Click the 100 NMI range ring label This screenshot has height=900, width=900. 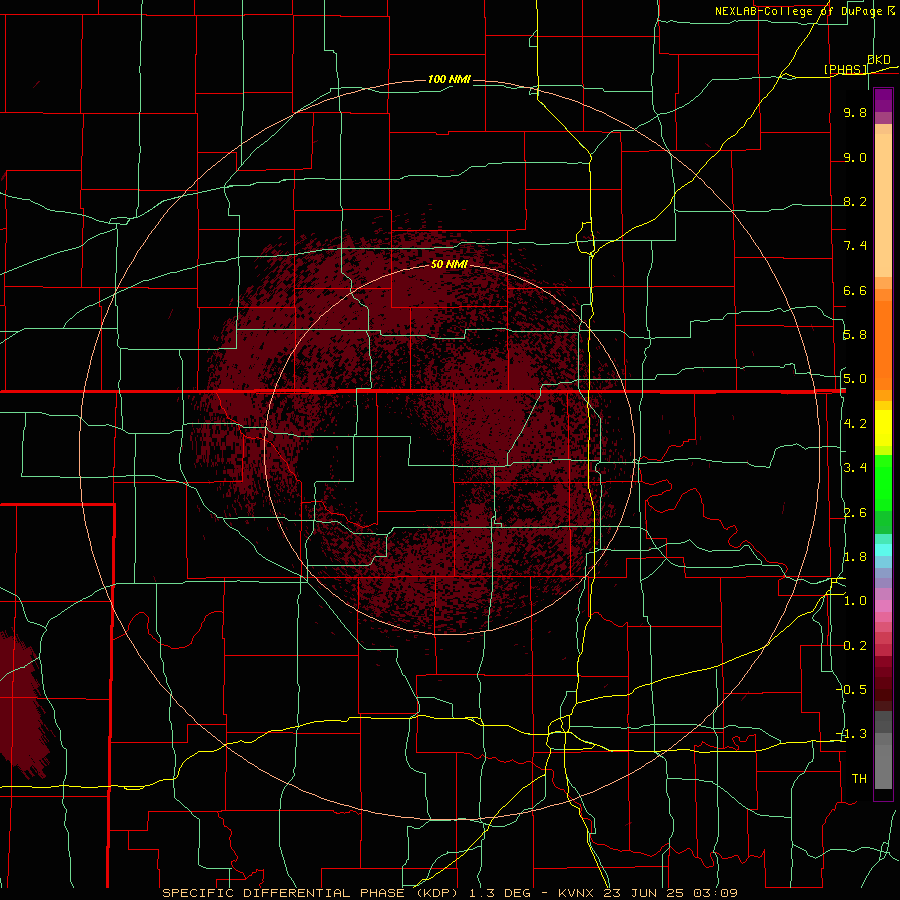(x=449, y=79)
